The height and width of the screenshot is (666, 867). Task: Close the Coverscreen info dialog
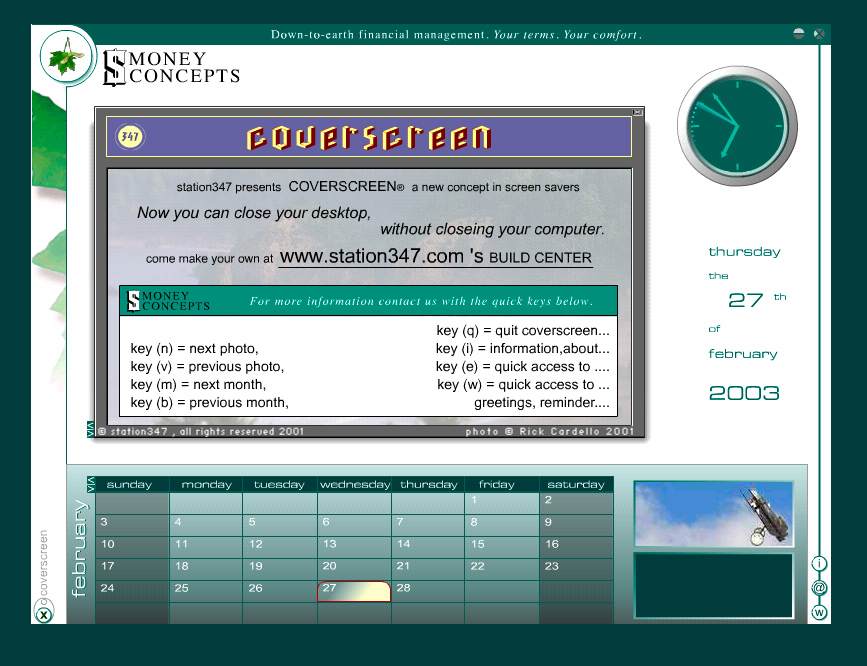(x=638, y=112)
